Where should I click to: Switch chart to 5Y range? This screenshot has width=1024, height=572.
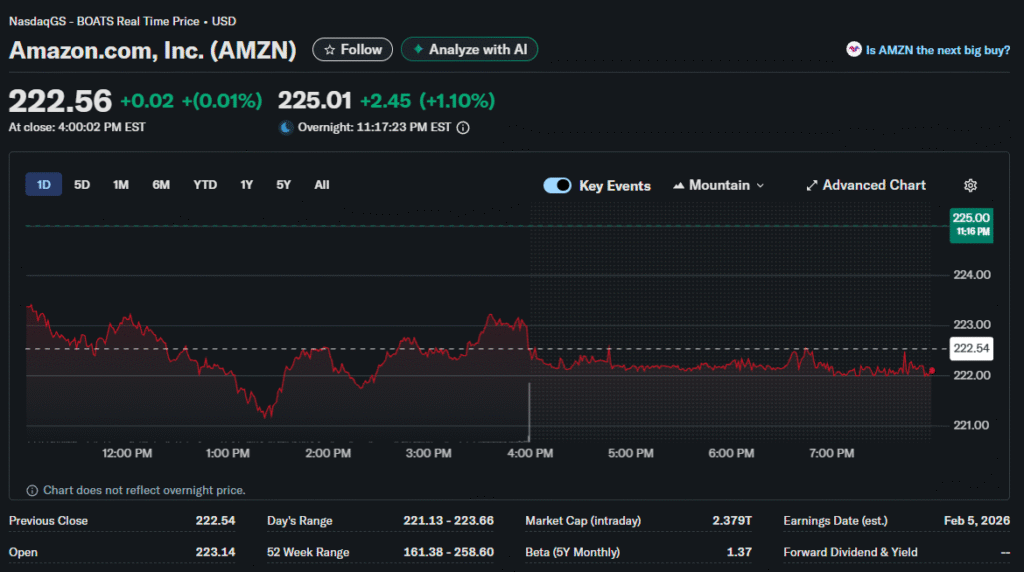coord(284,185)
